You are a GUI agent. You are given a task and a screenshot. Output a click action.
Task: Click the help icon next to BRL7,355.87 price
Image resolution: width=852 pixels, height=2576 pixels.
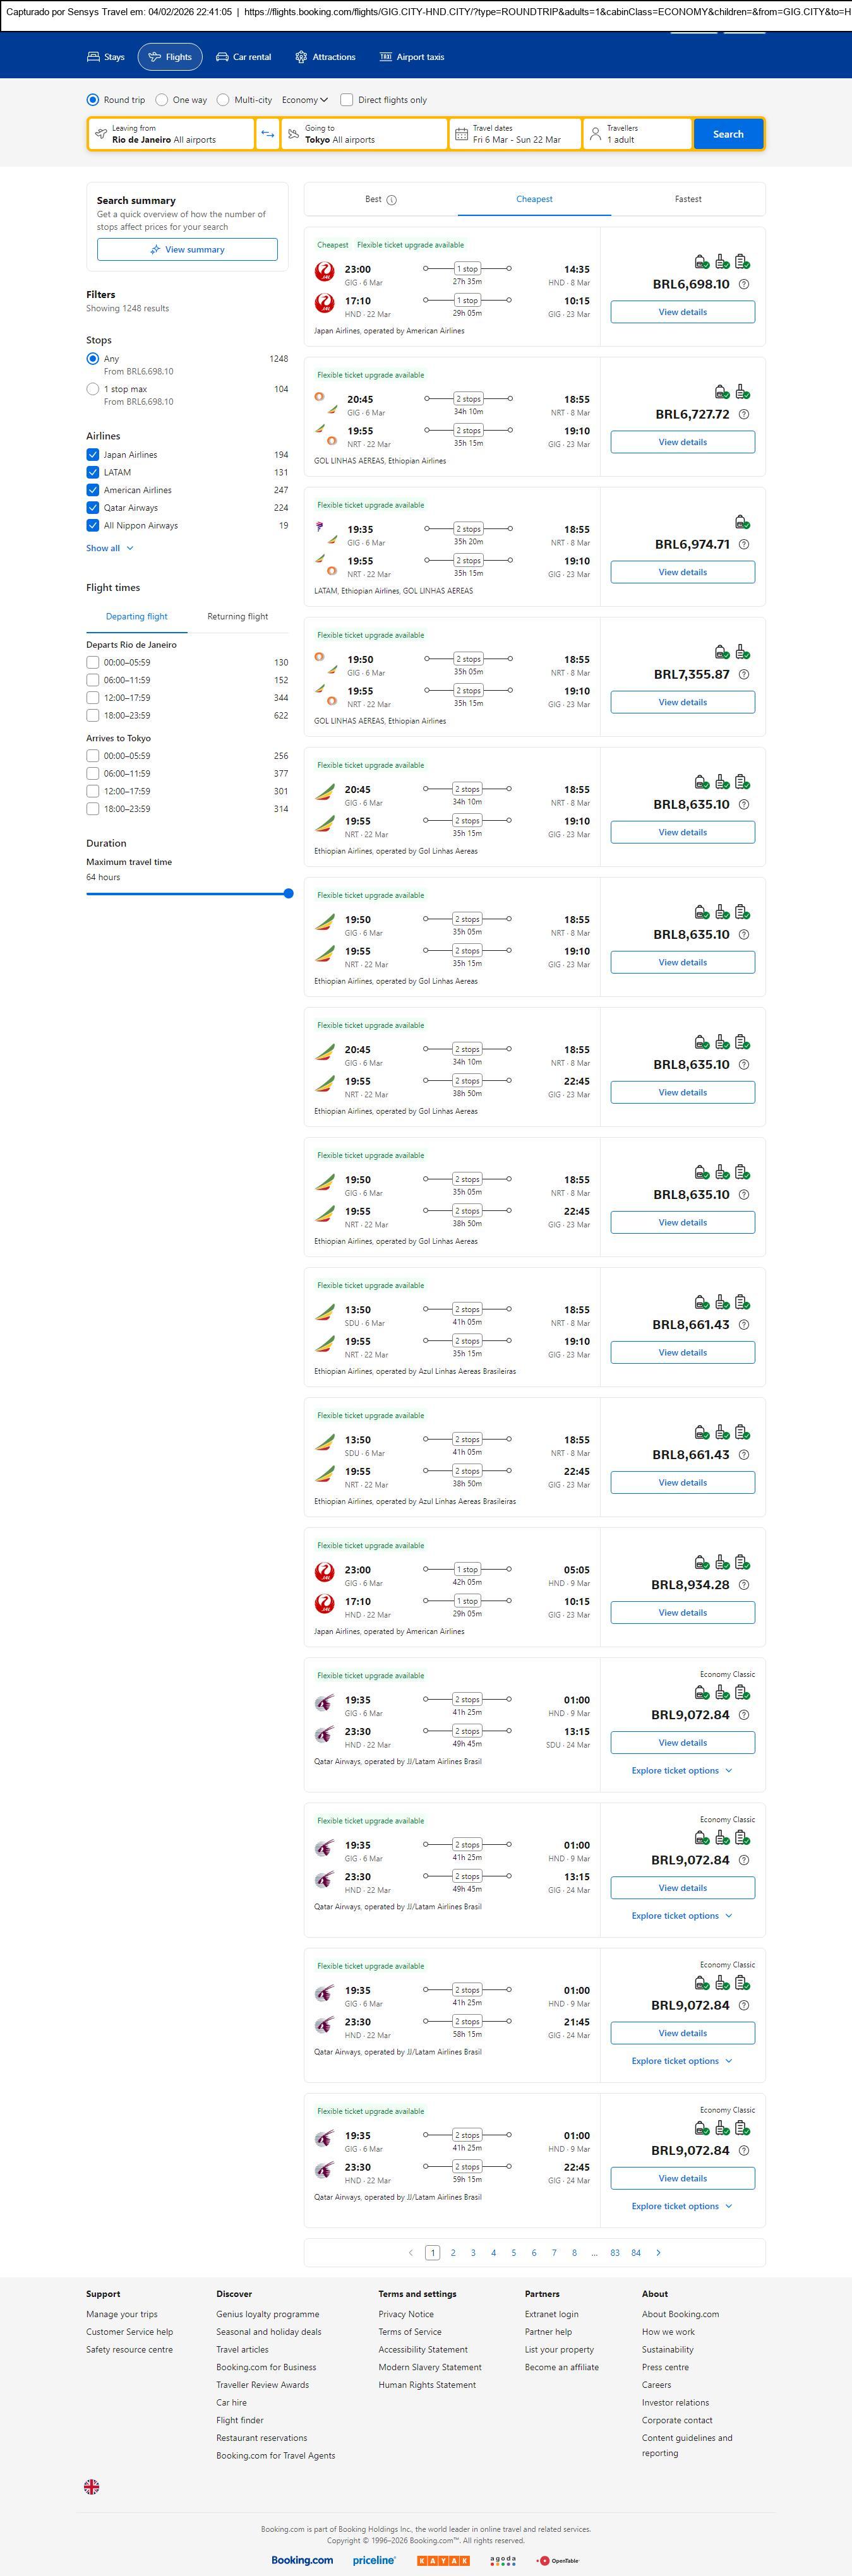click(743, 675)
